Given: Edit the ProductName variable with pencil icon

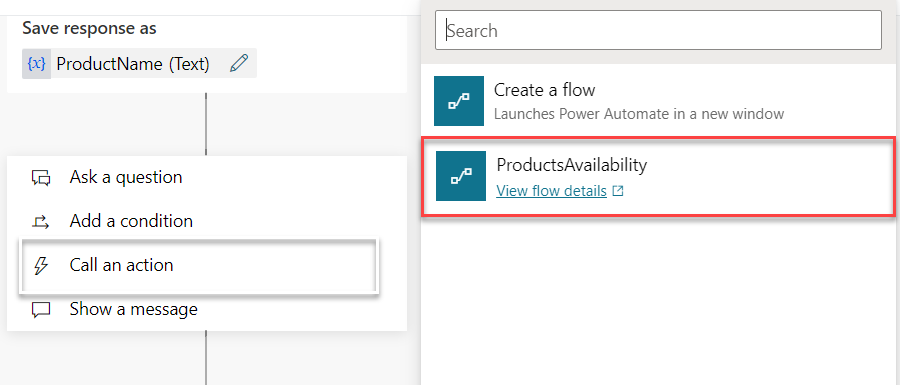Looking at the screenshot, I should coord(239,64).
